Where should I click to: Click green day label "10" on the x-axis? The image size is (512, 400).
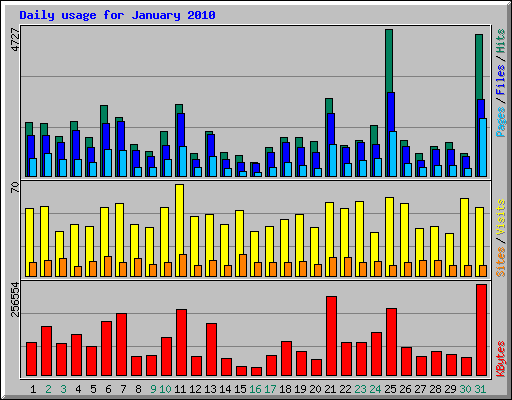[165, 389]
